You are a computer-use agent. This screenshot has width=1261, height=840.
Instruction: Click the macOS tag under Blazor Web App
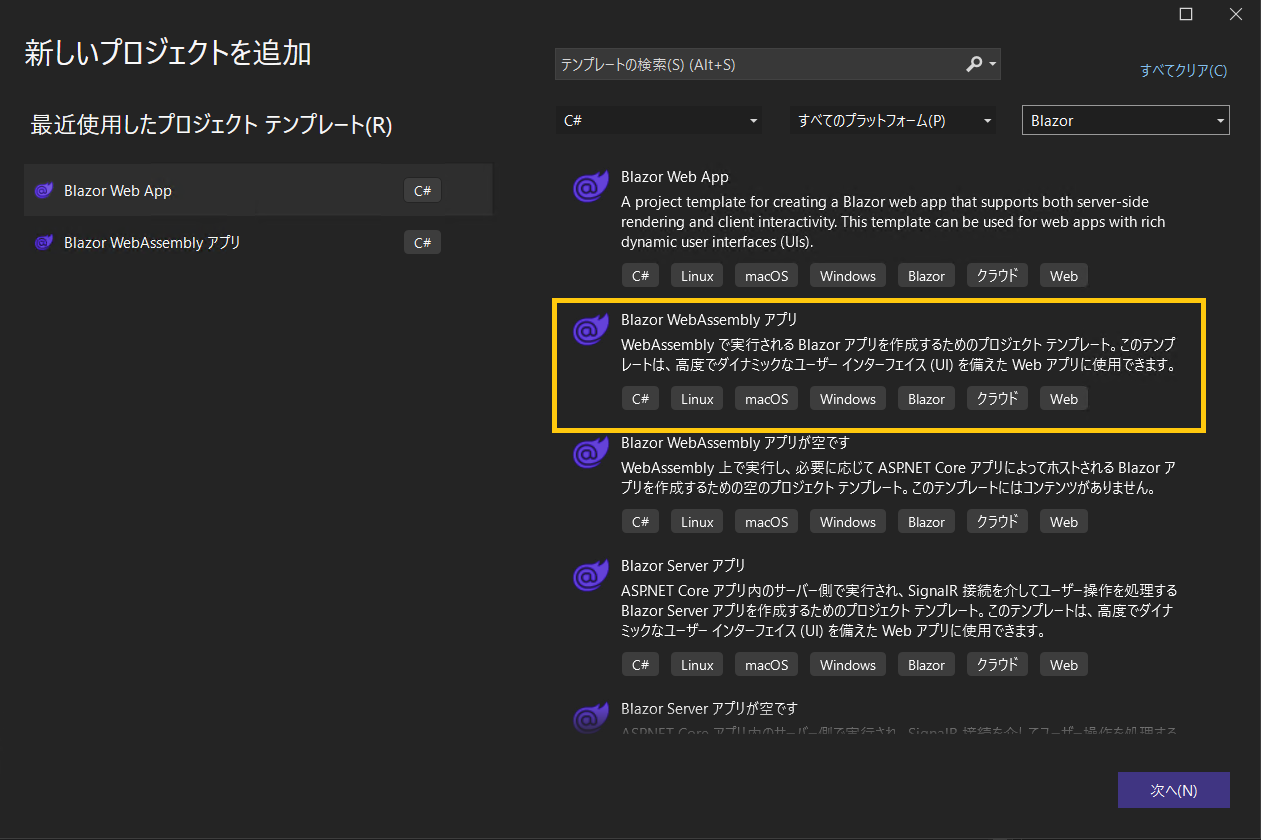pyautogui.click(x=766, y=276)
